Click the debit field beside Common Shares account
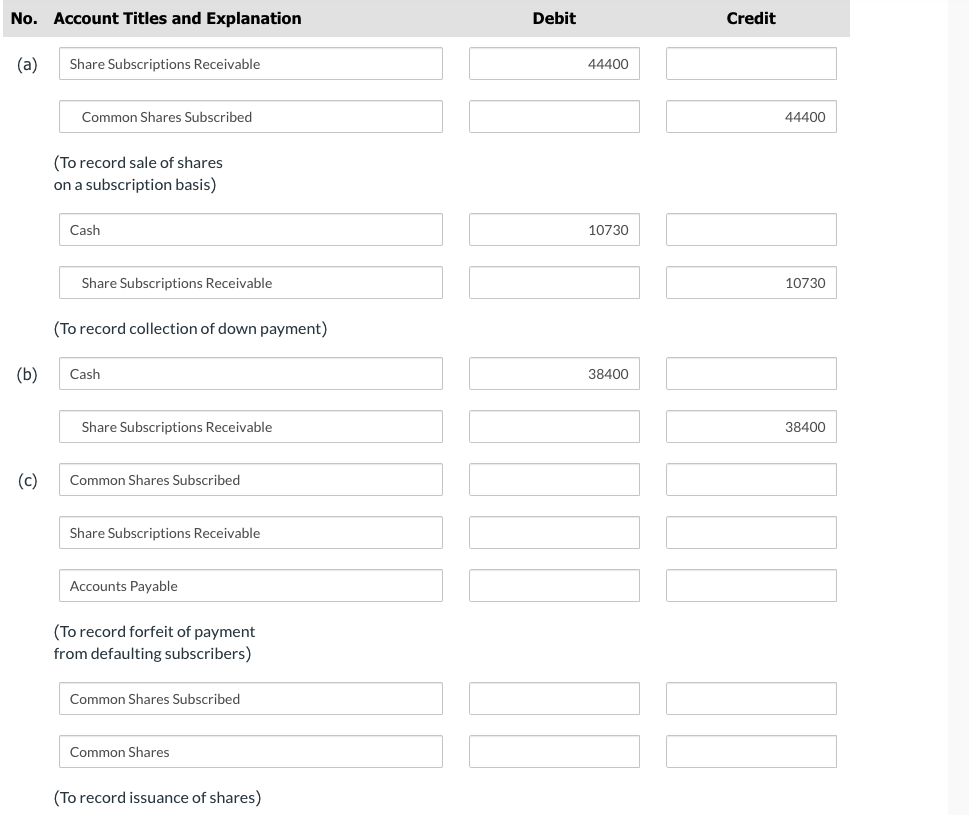This screenshot has height=815, width=969. point(554,752)
